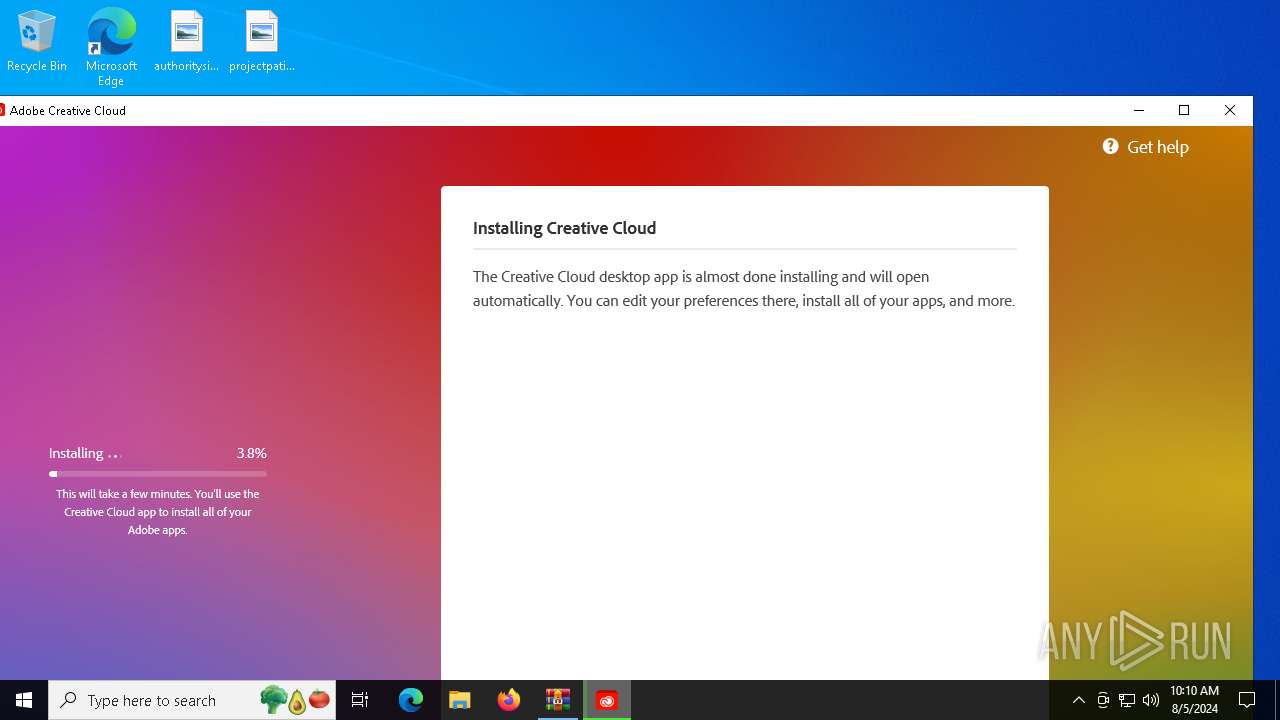Click the Adobe Creative Cloud title bar logo

[3, 110]
